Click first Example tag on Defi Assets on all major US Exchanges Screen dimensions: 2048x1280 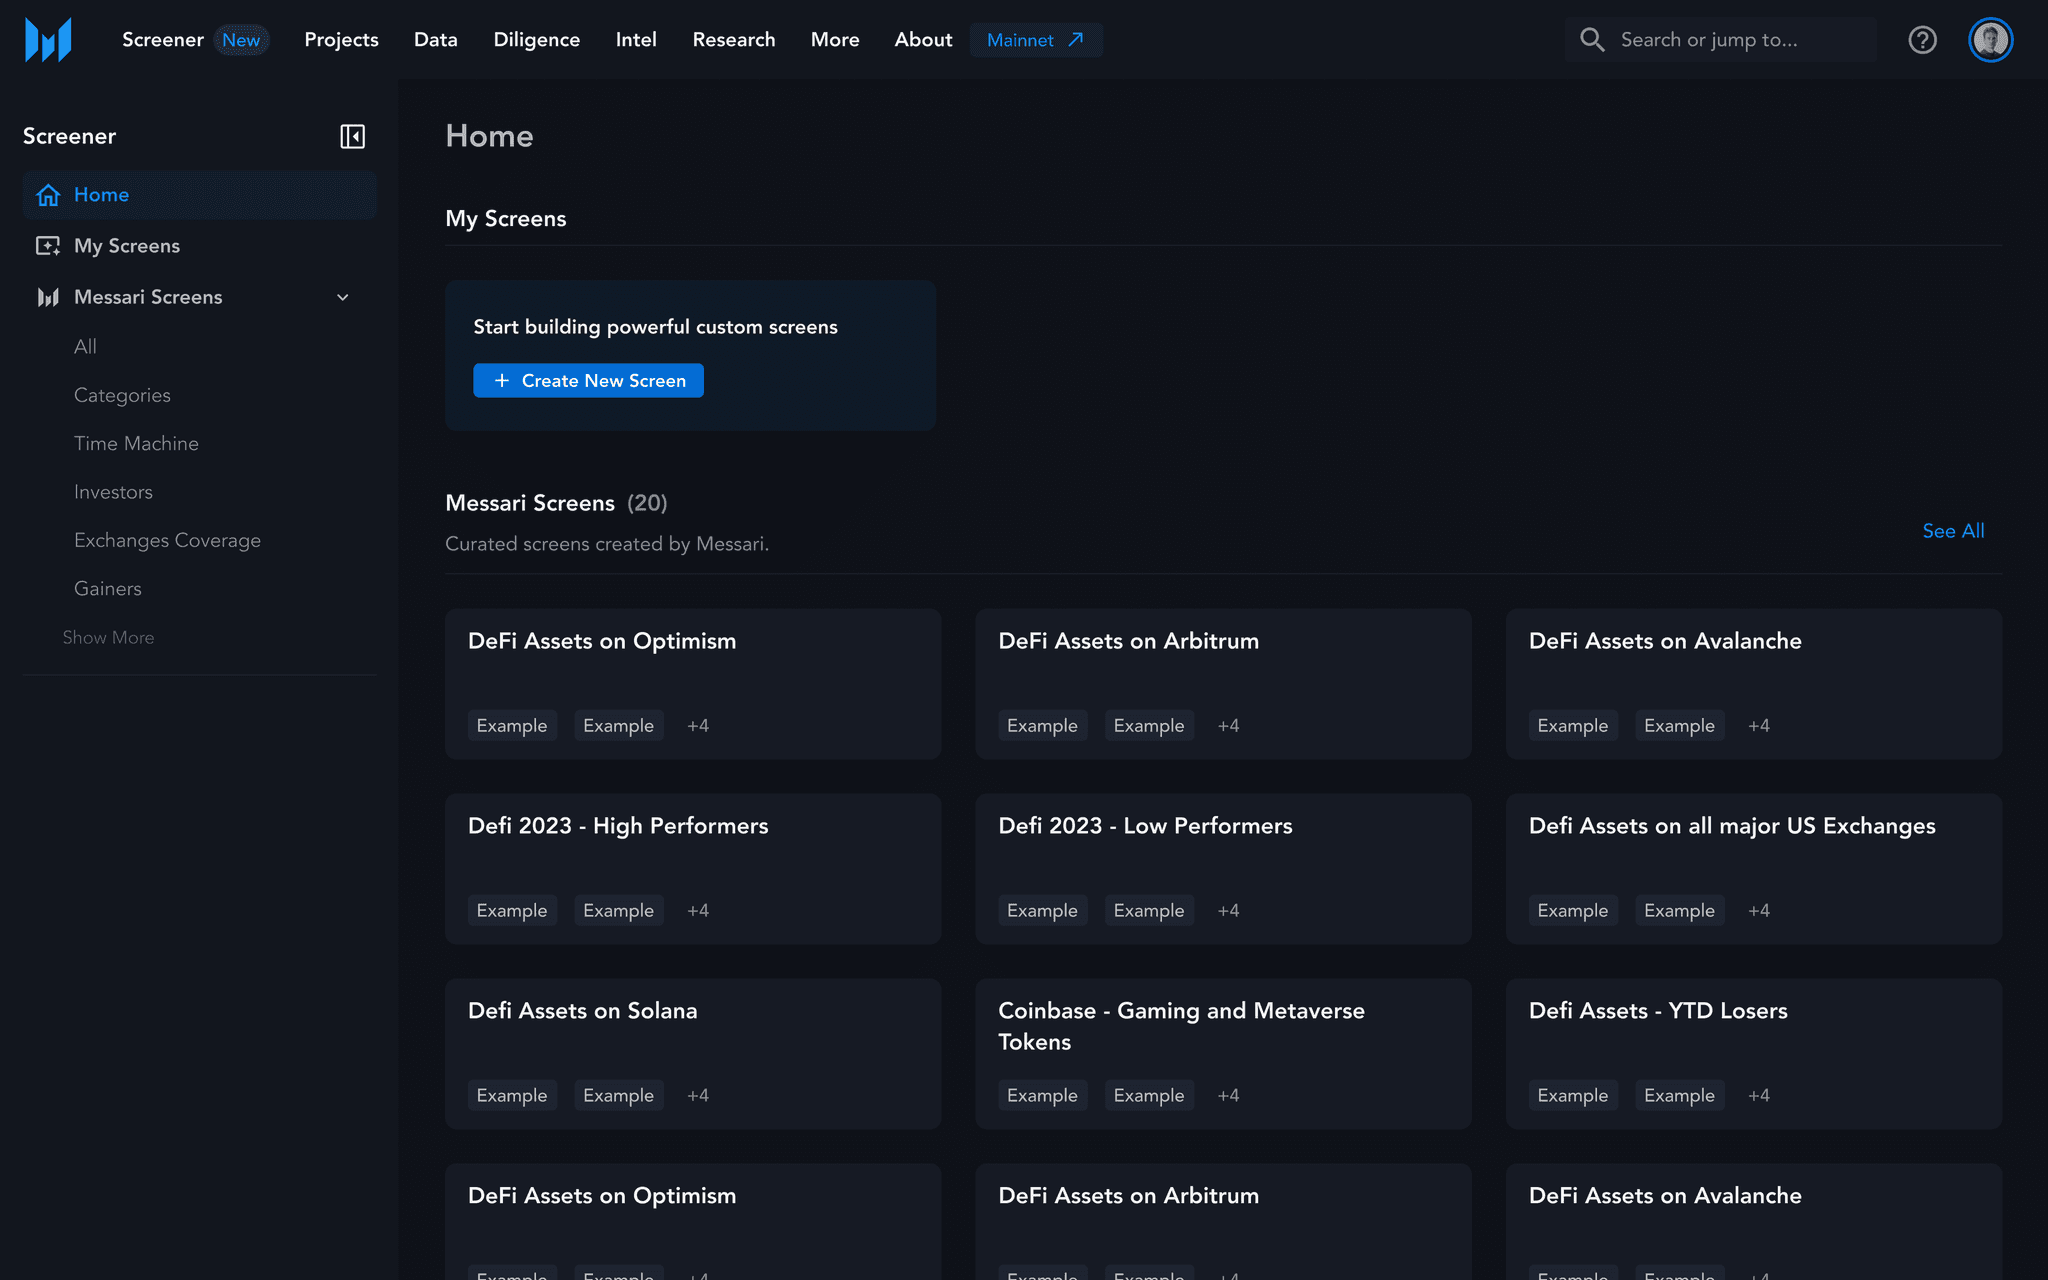tap(1573, 910)
